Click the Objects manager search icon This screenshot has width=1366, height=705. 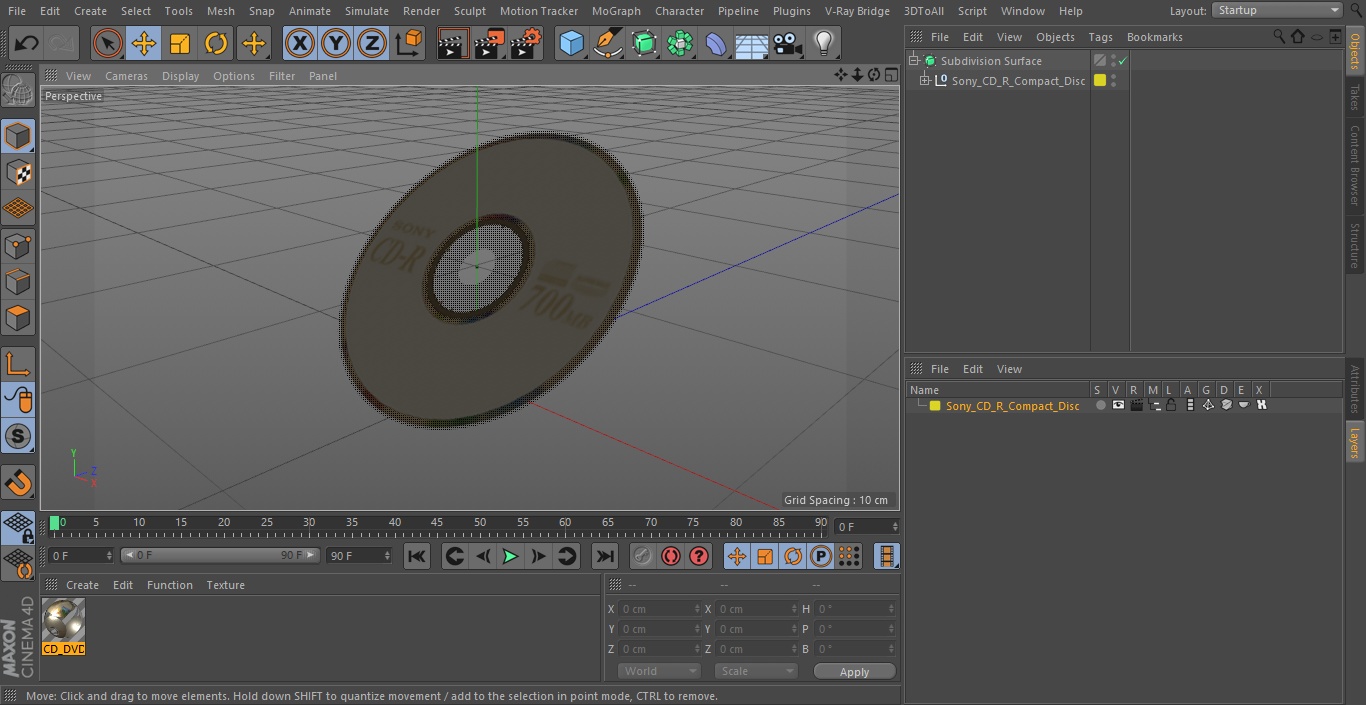(1279, 37)
